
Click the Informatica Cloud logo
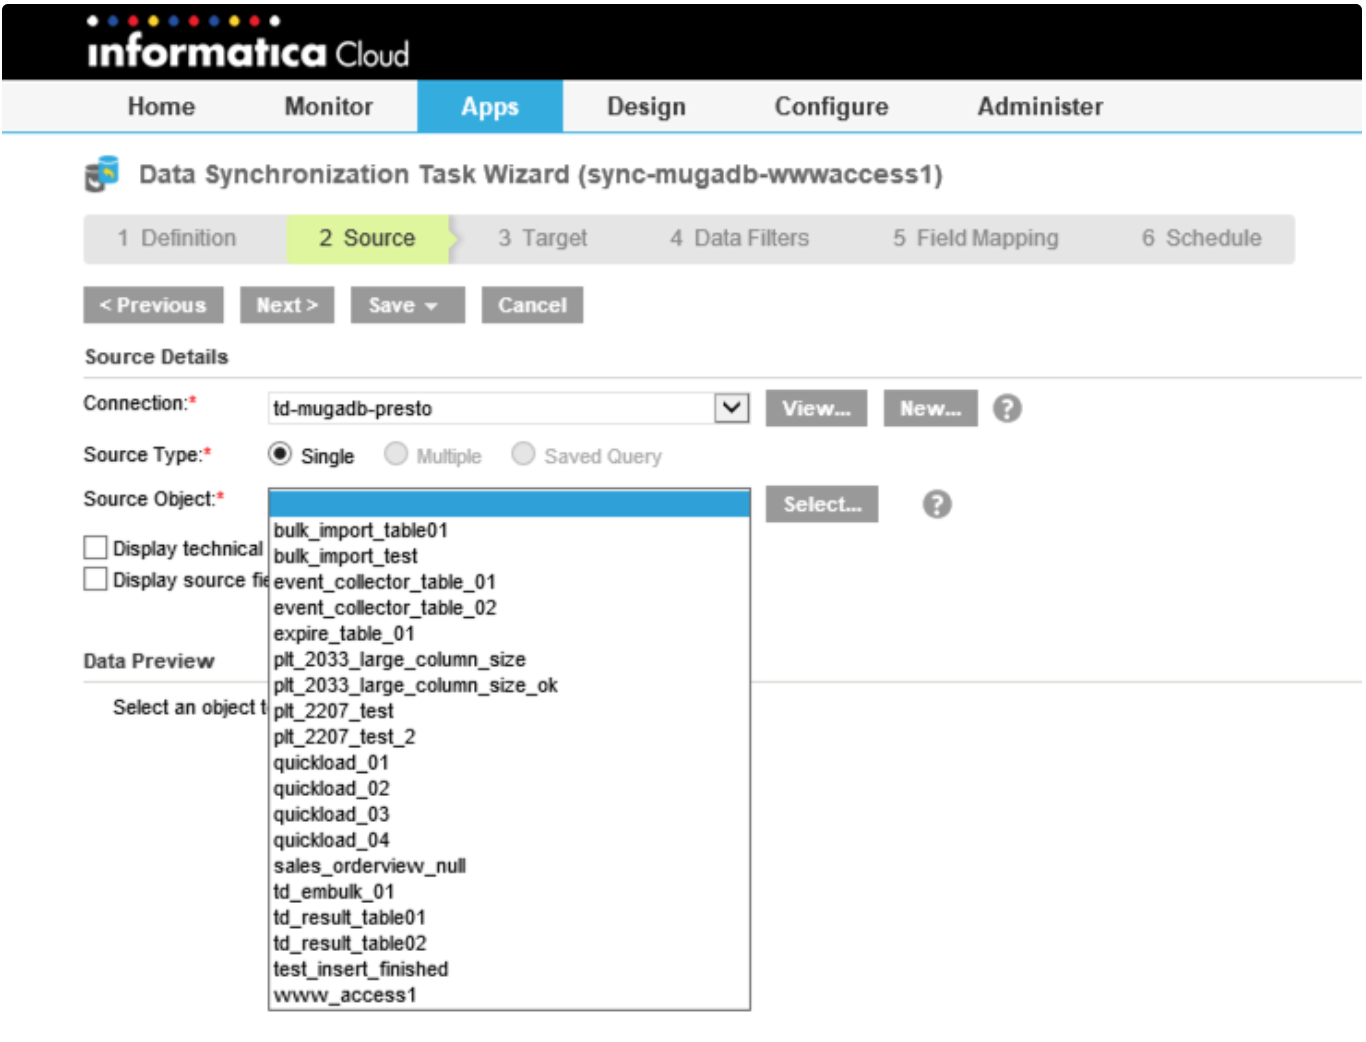pyautogui.click(x=247, y=44)
